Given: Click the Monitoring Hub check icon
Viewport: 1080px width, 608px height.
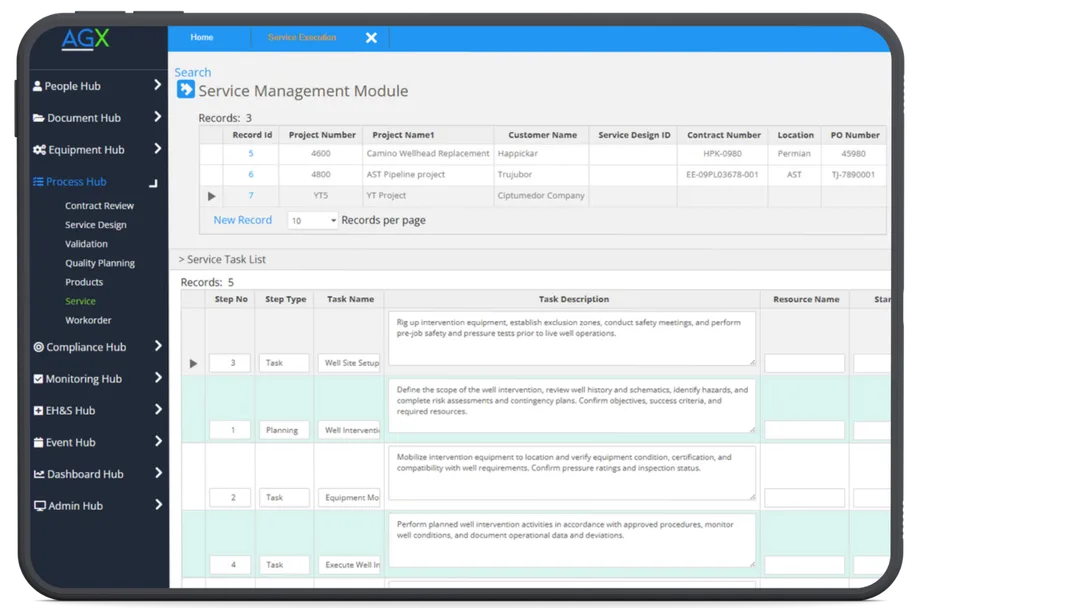Looking at the screenshot, I should [x=38, y=379].
